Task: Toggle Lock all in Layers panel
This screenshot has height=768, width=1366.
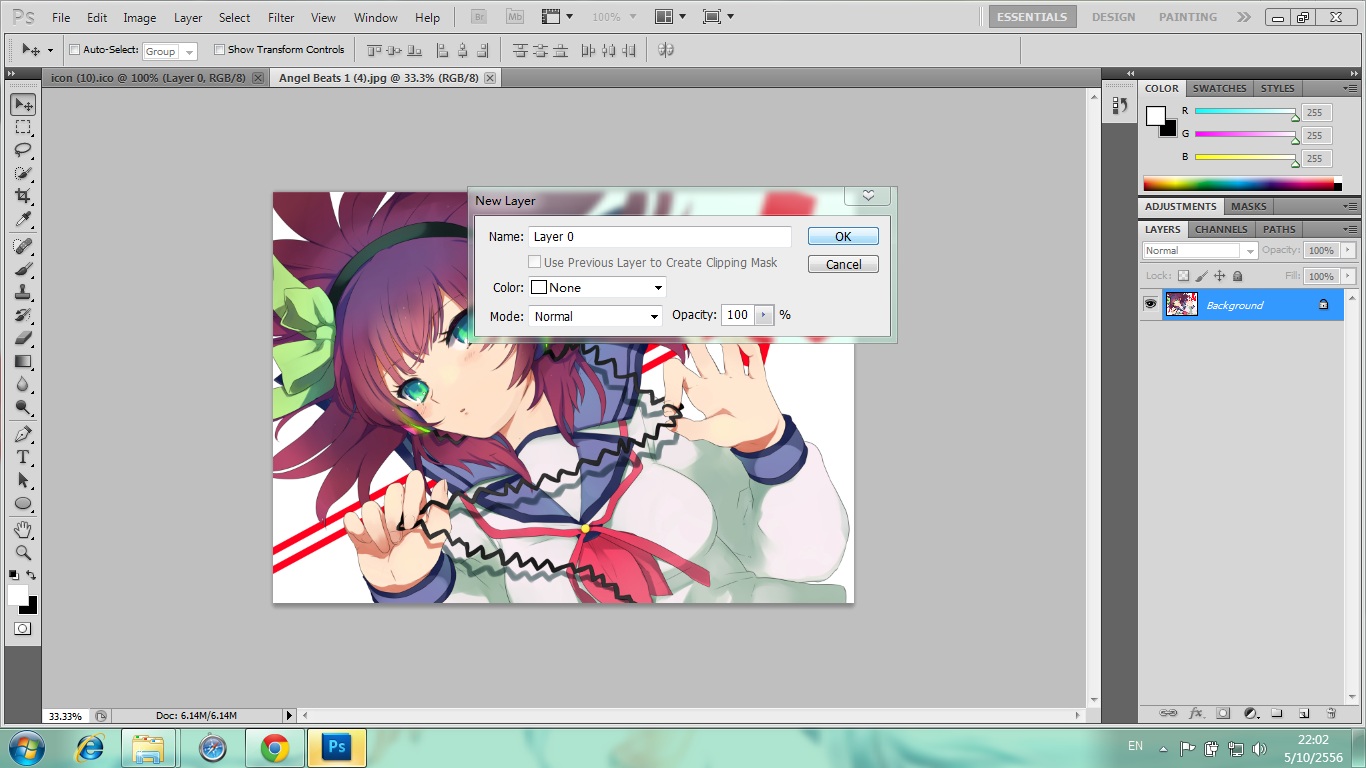Action: (x=1237, y=276)
